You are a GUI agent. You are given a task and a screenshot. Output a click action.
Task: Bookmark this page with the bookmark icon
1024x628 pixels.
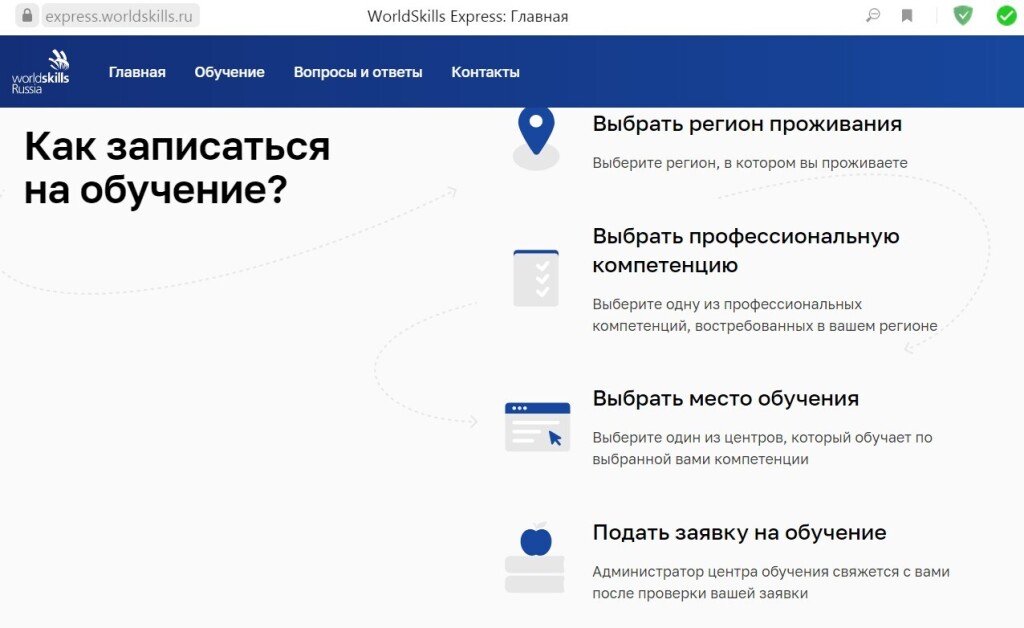pos(907,16)
